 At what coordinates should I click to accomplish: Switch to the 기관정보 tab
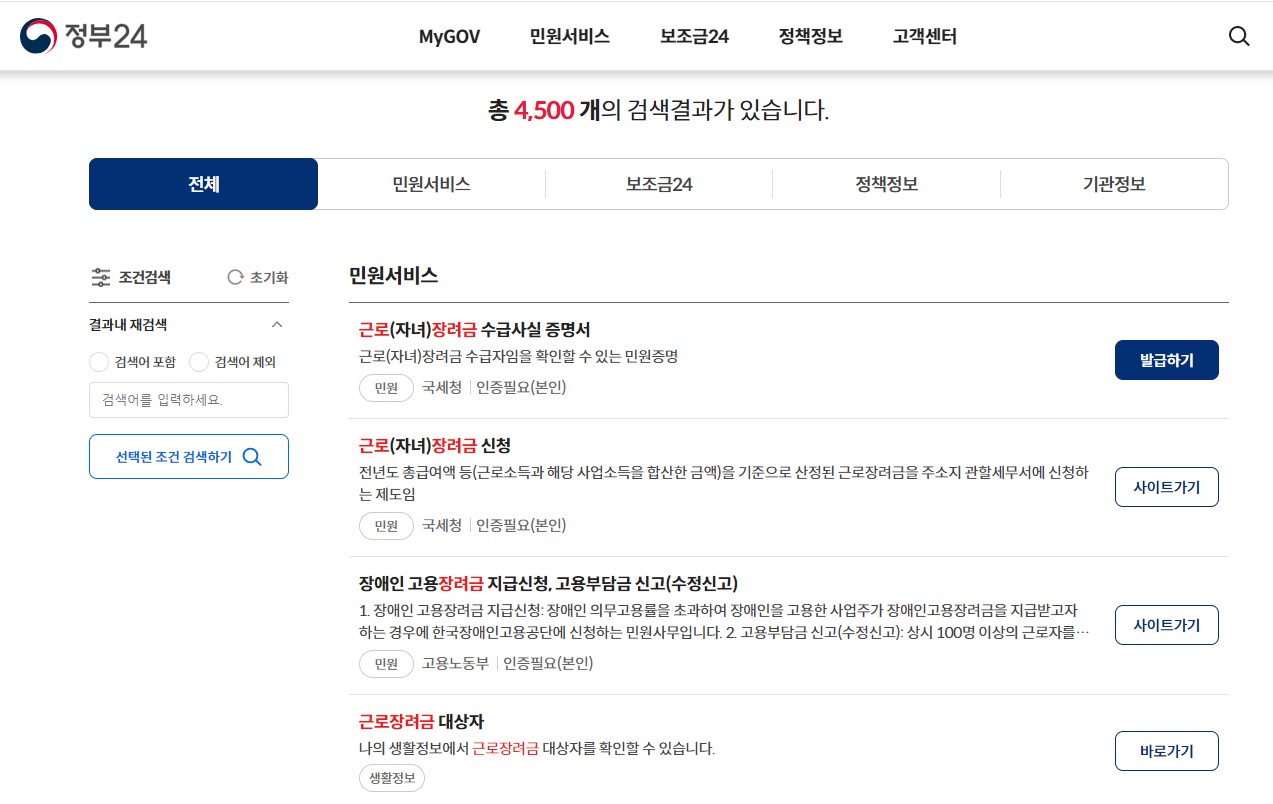(x=1114, y=184)
